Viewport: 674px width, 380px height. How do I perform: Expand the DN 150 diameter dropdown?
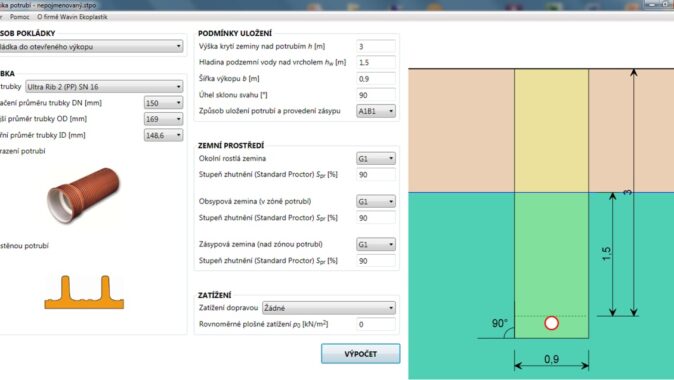click(x=163, y=103)
